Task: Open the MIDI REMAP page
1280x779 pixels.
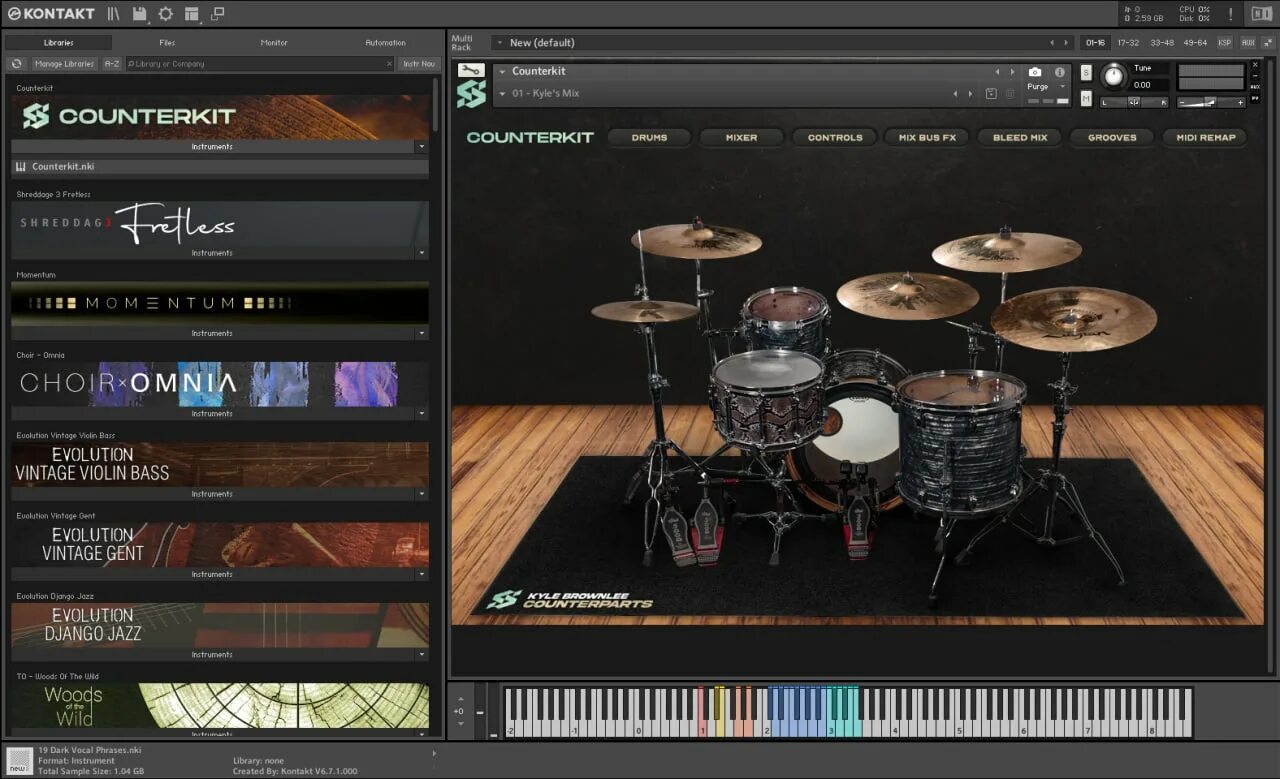Action: coord(1205,138)
